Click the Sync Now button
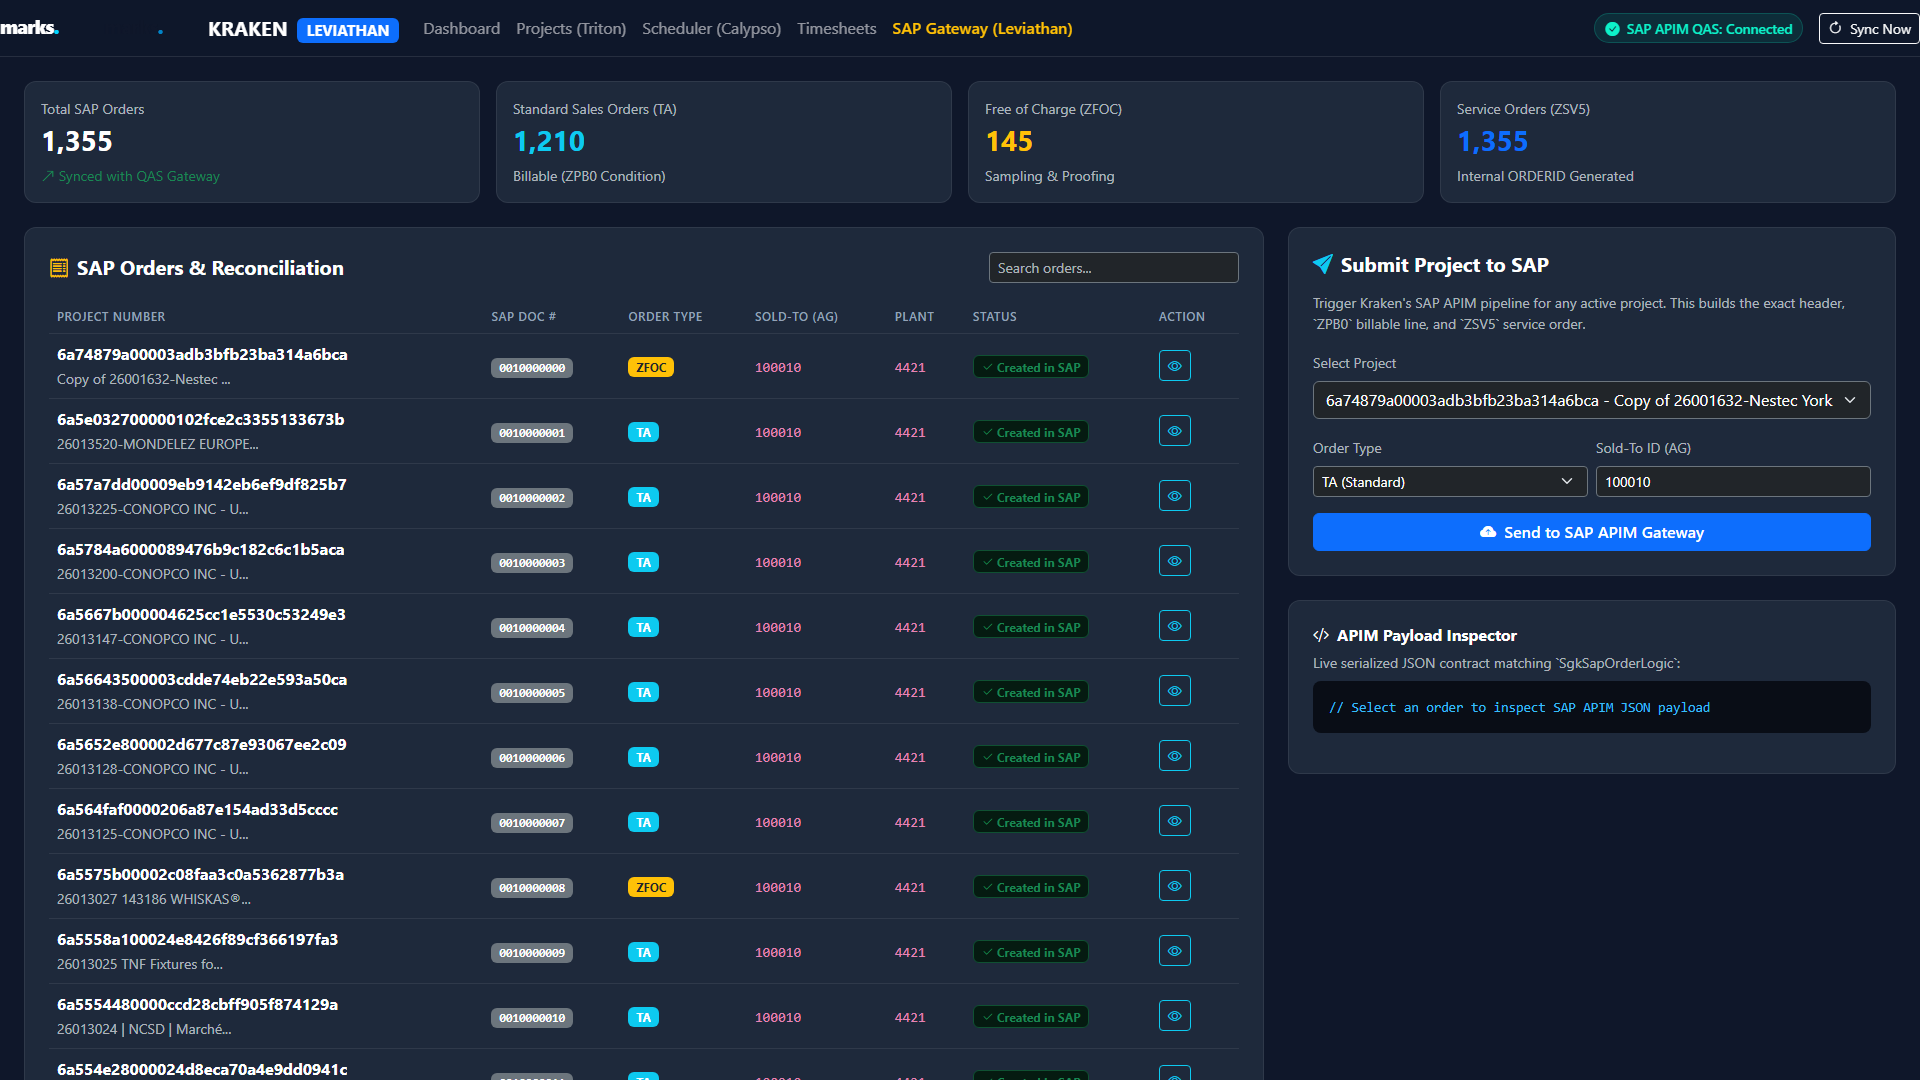 pyautogui.click(x=1869, y=29)
